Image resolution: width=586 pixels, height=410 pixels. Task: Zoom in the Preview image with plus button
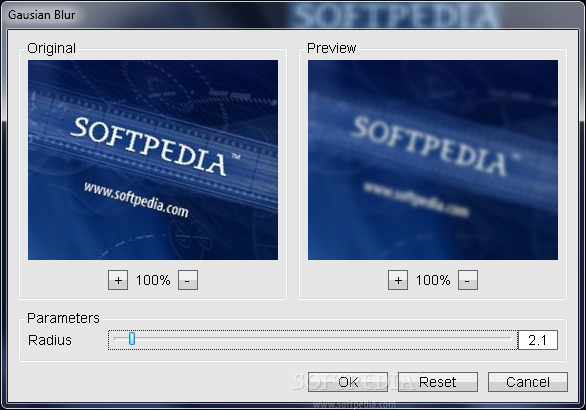398,280
